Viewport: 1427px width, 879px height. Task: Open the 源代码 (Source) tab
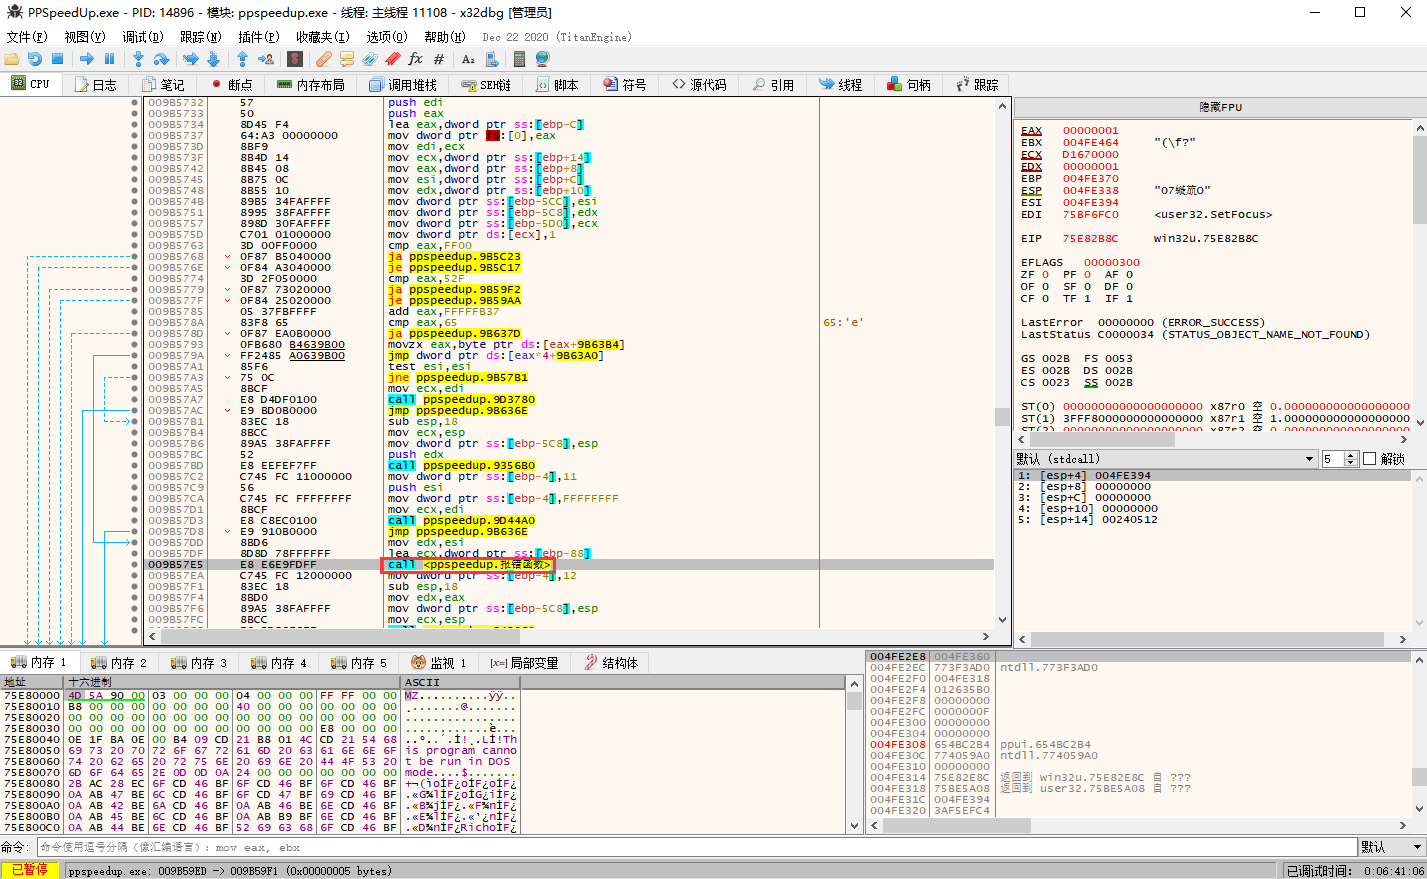700,84
